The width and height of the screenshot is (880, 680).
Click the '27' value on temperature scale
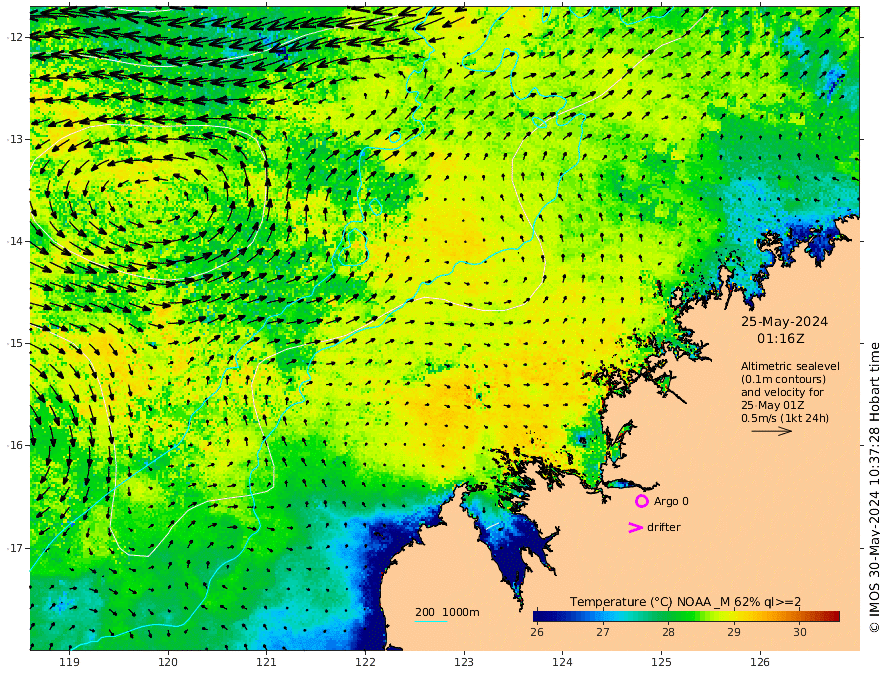click(603, 632)
